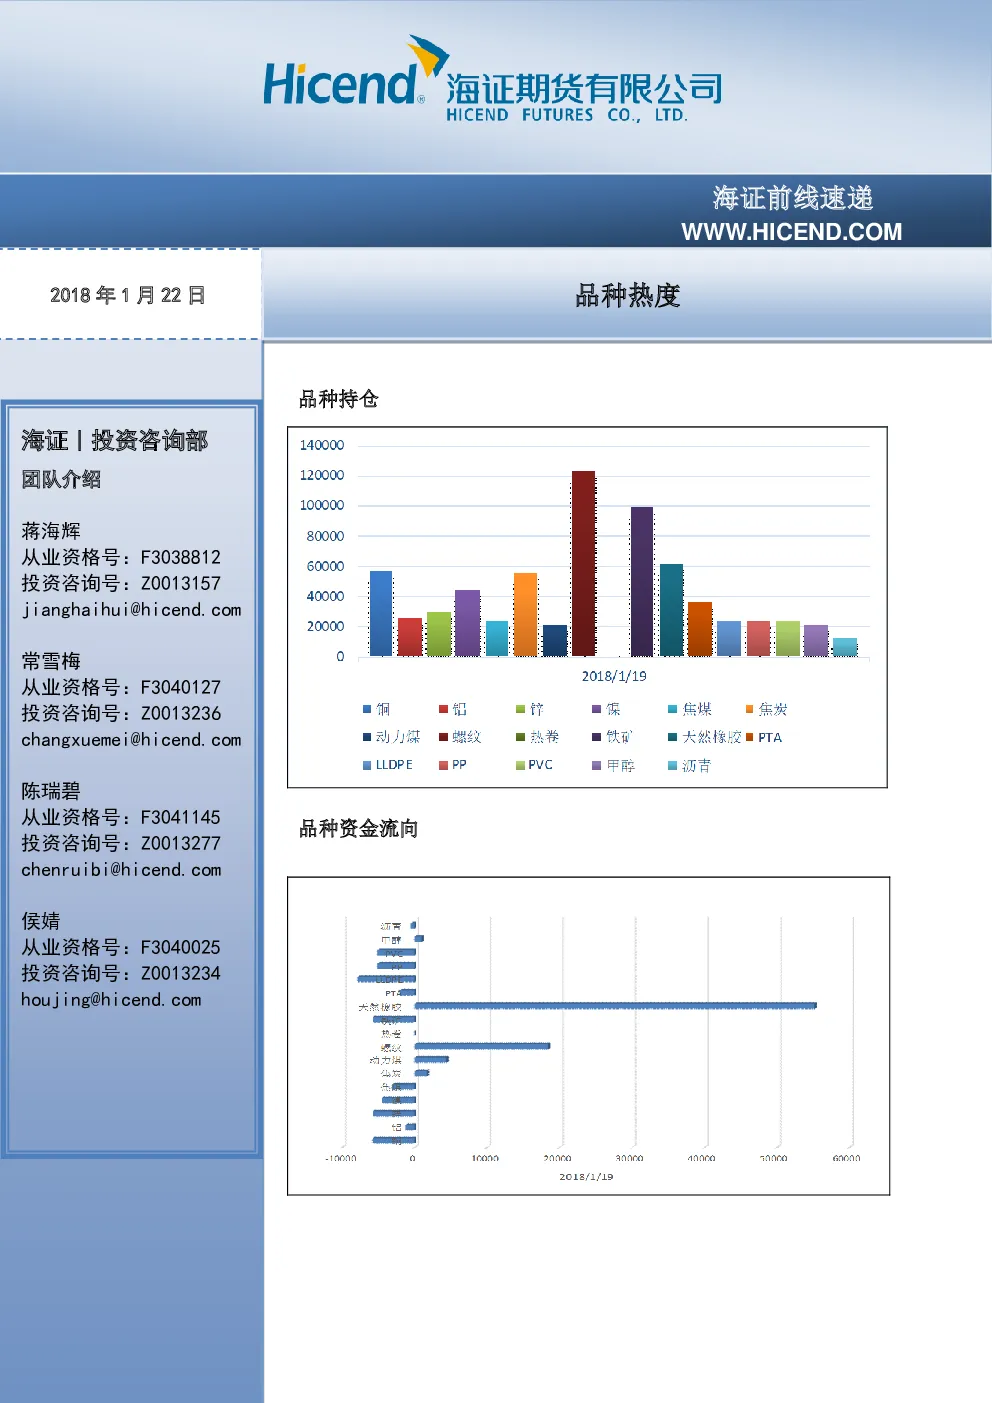This screenshot has width=992, height=1403.
Task: Click the 海证 | 投资咨询部 heading
Action: (115, 441)
